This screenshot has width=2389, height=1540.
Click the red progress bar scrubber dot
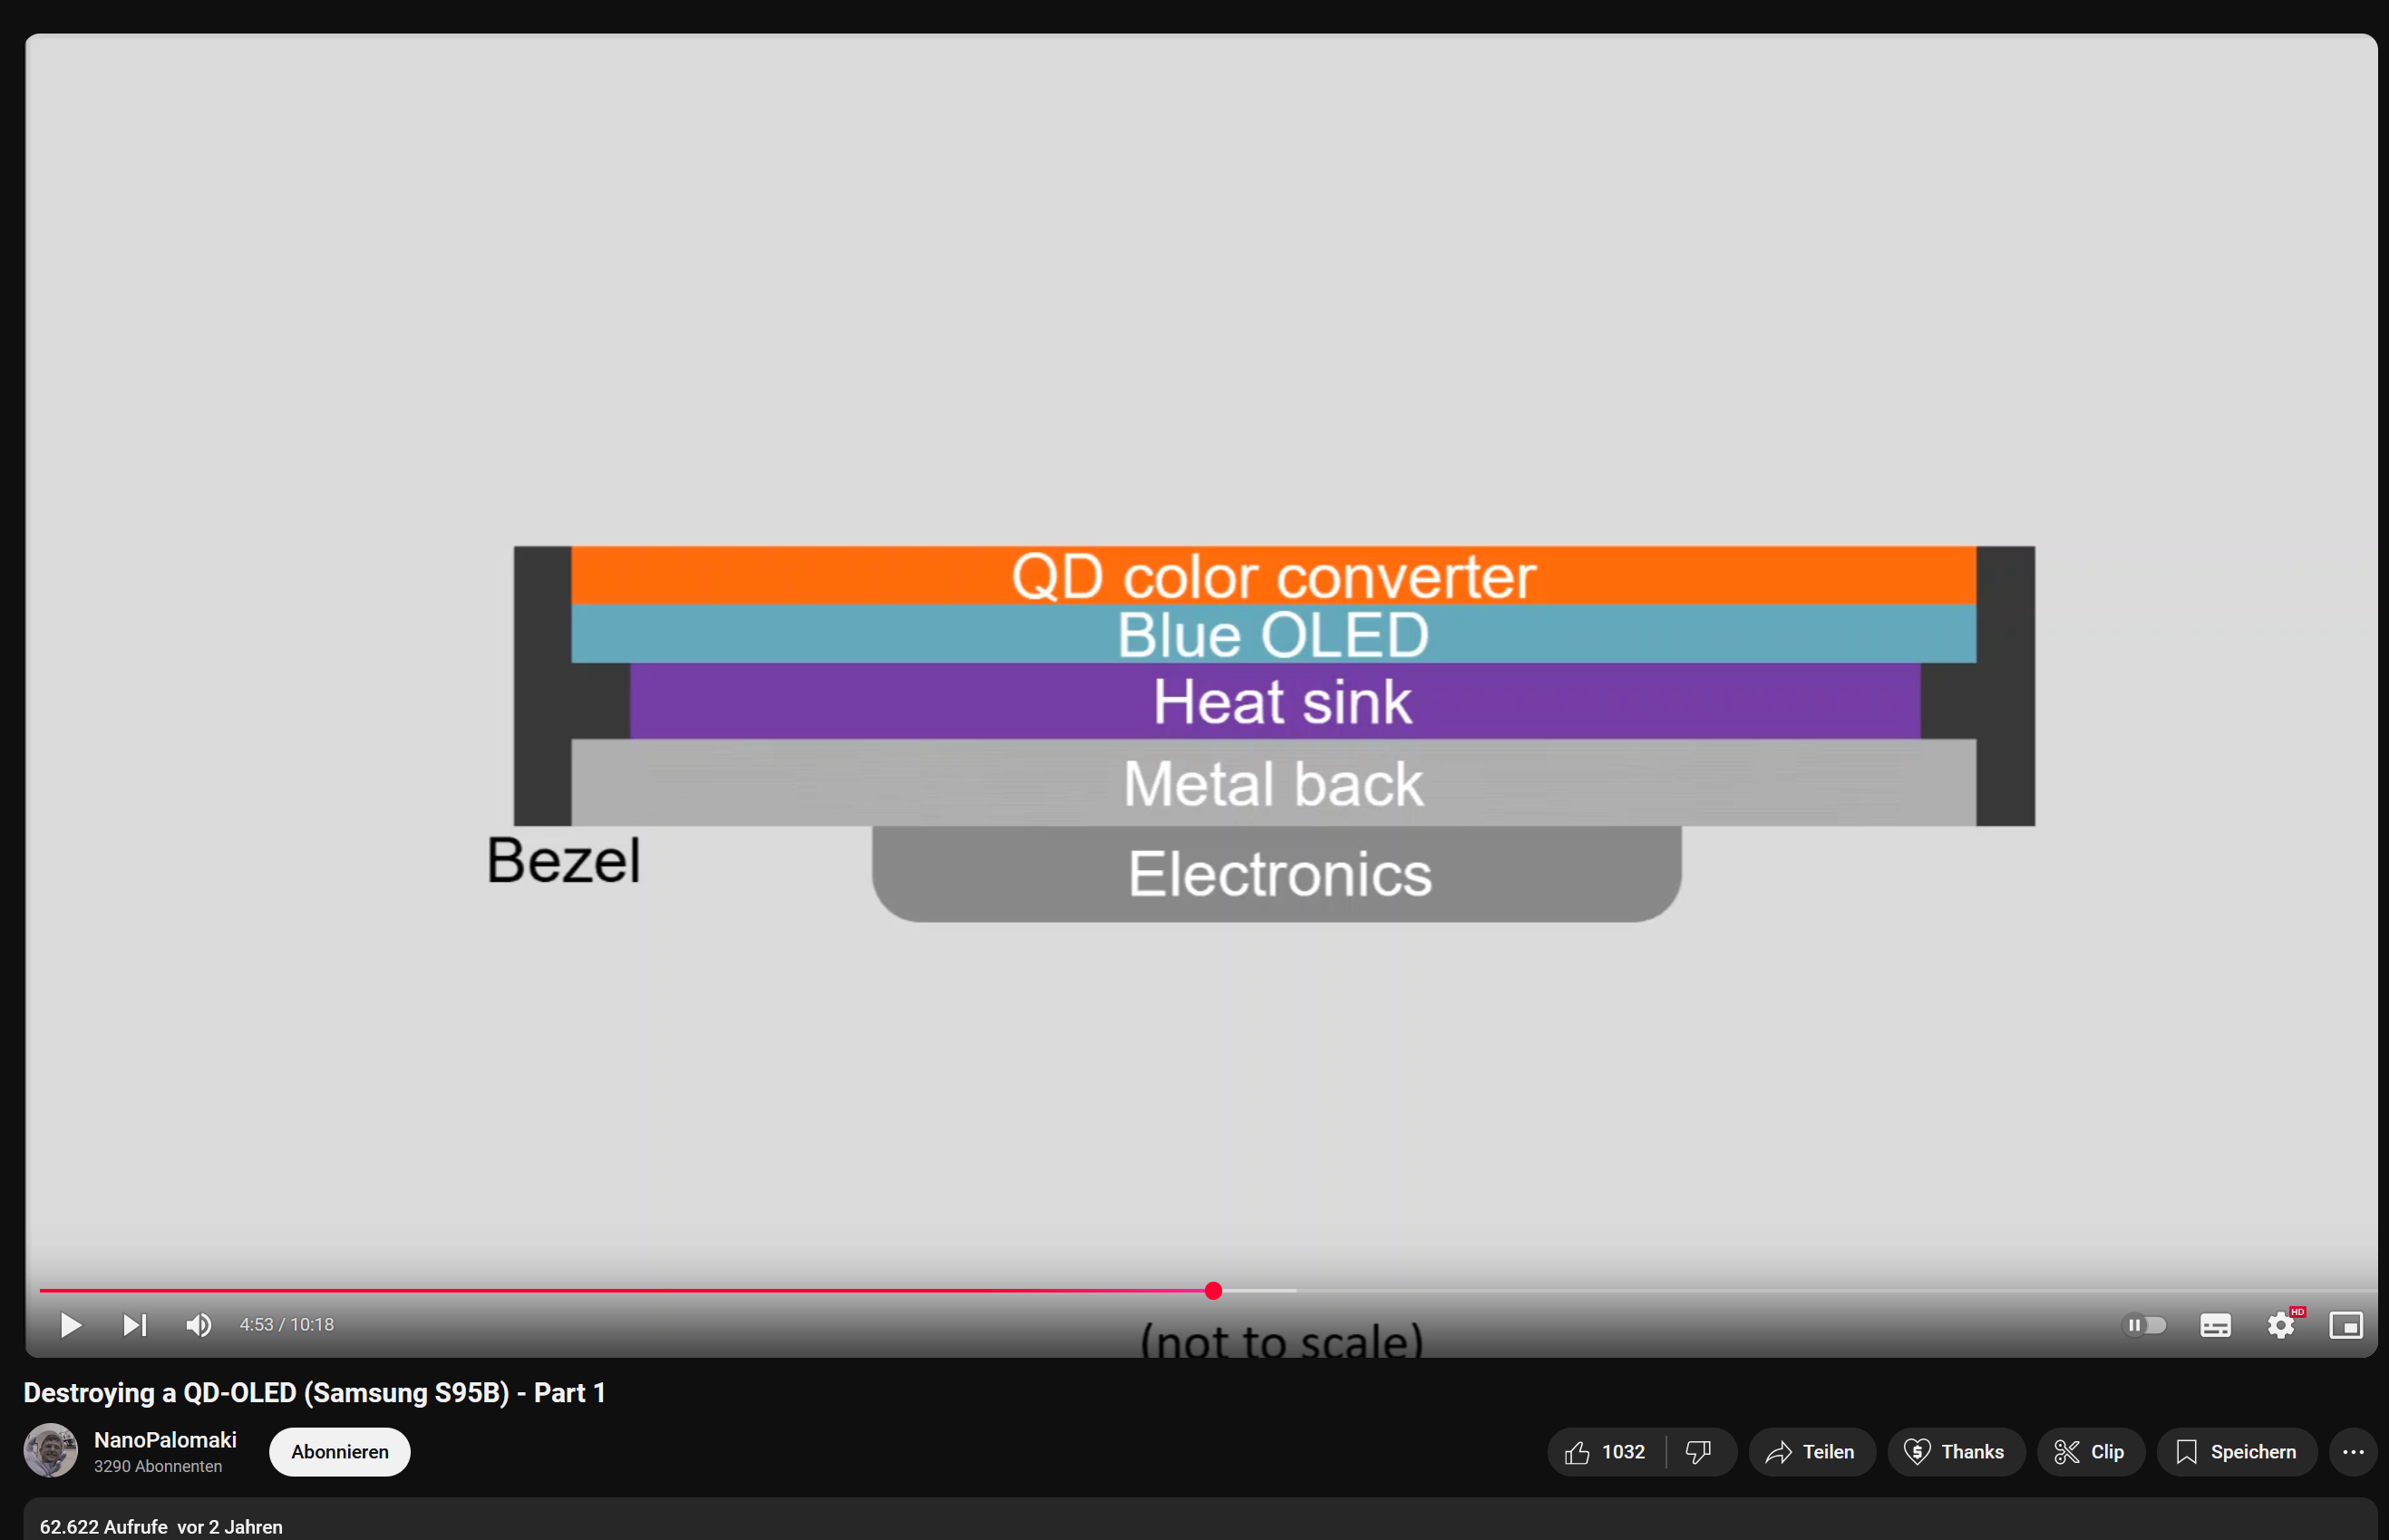(x=1213, y=1291)
